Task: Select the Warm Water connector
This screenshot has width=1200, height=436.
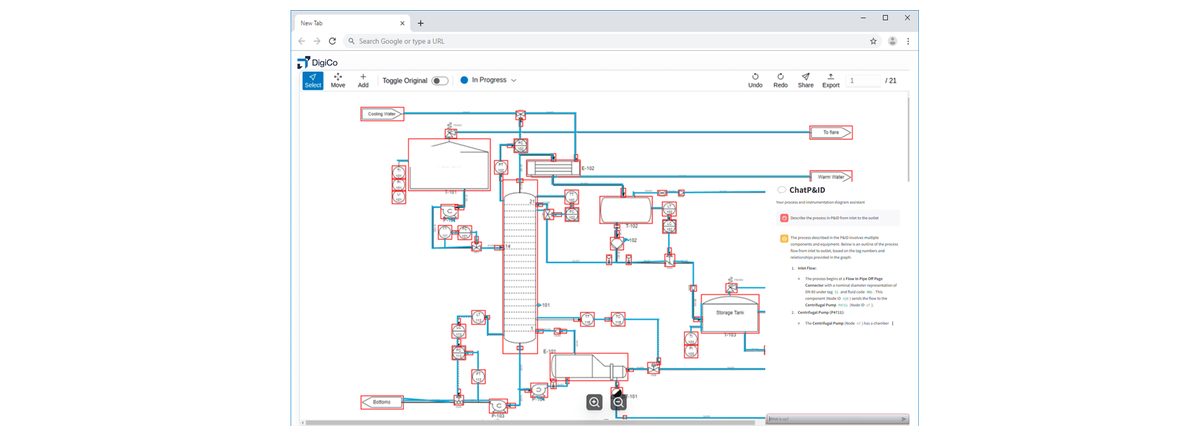Action: click(831, 176)
